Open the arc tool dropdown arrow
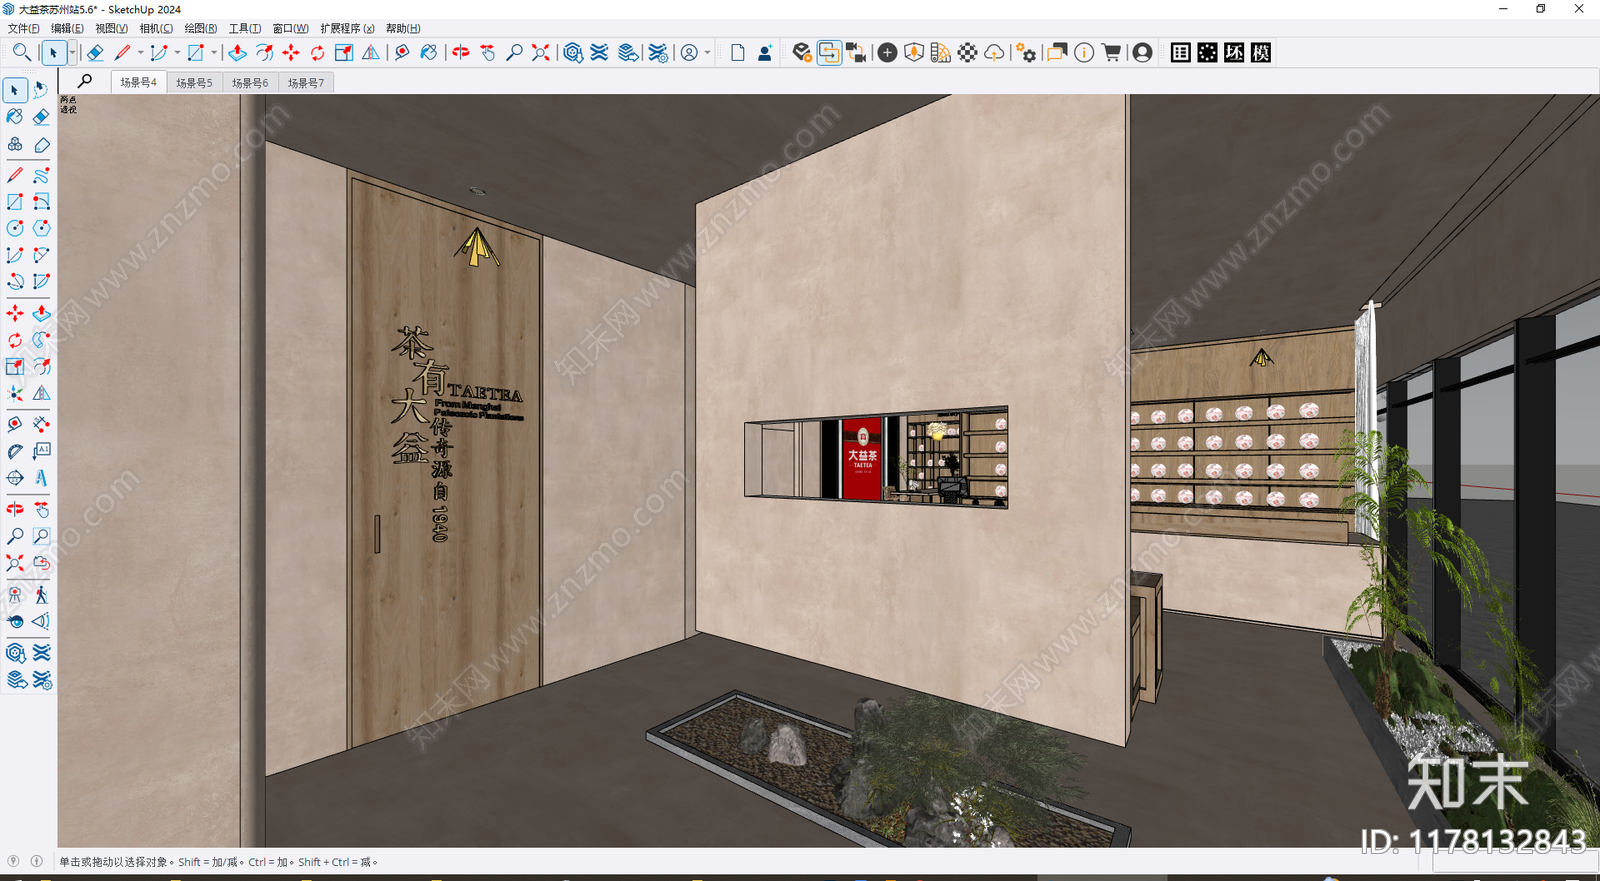 point(177,53)
